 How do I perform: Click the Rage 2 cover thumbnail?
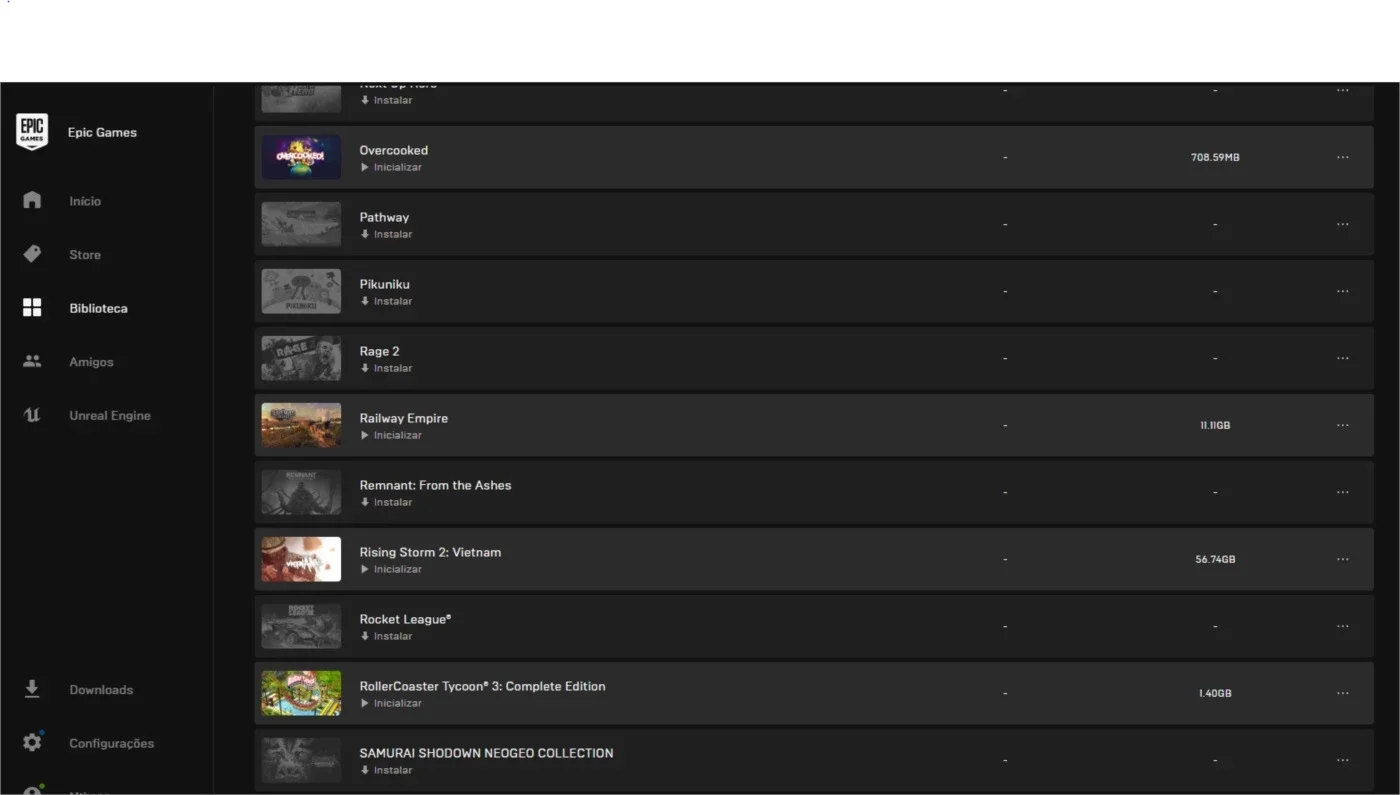pos(301,358)
